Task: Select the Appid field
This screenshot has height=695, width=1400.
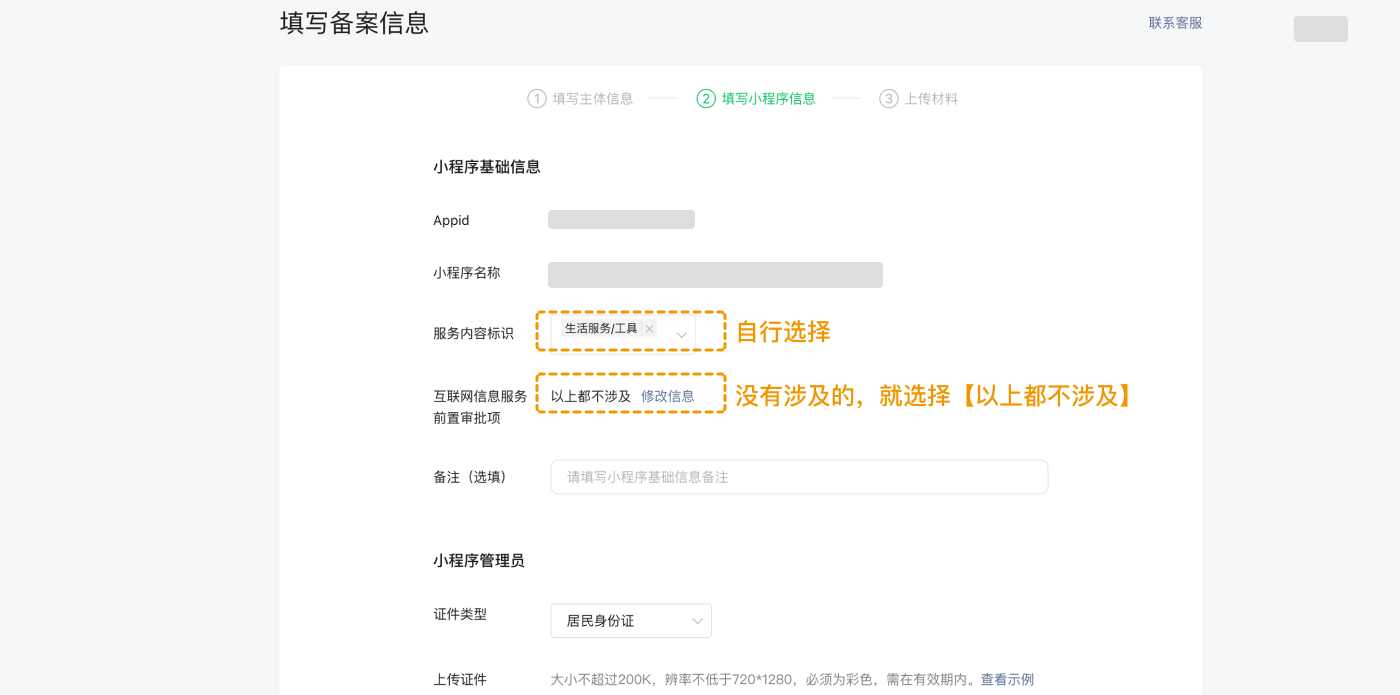Action: click(621, 219)
